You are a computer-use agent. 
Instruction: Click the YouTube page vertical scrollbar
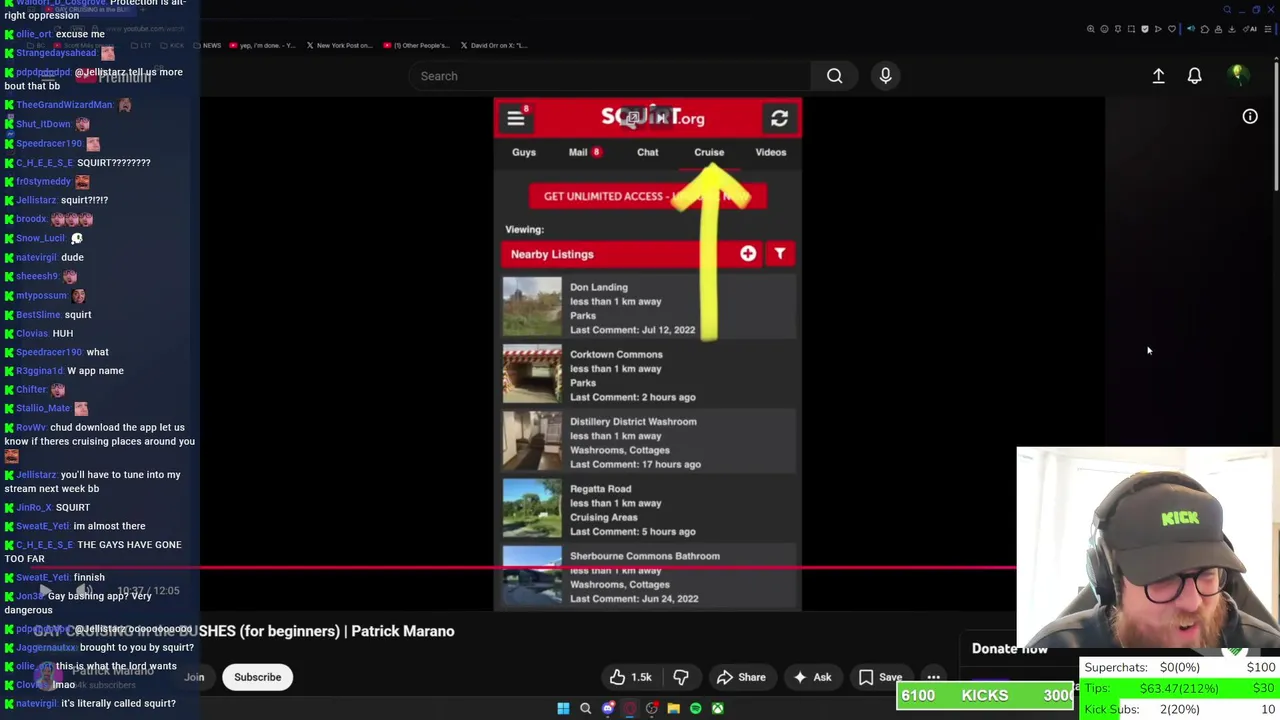pyautogui.click(x=1276, y=125)
